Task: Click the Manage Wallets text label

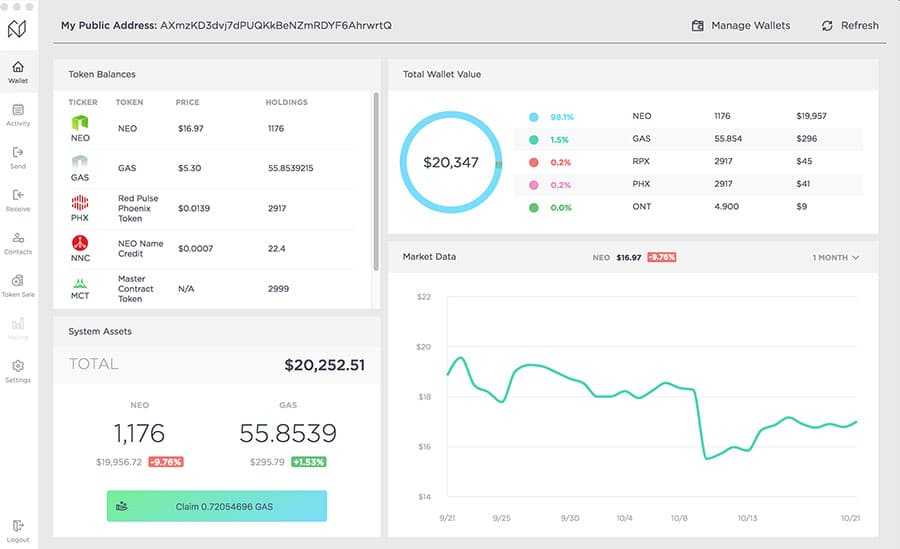Action: point(751,25)
